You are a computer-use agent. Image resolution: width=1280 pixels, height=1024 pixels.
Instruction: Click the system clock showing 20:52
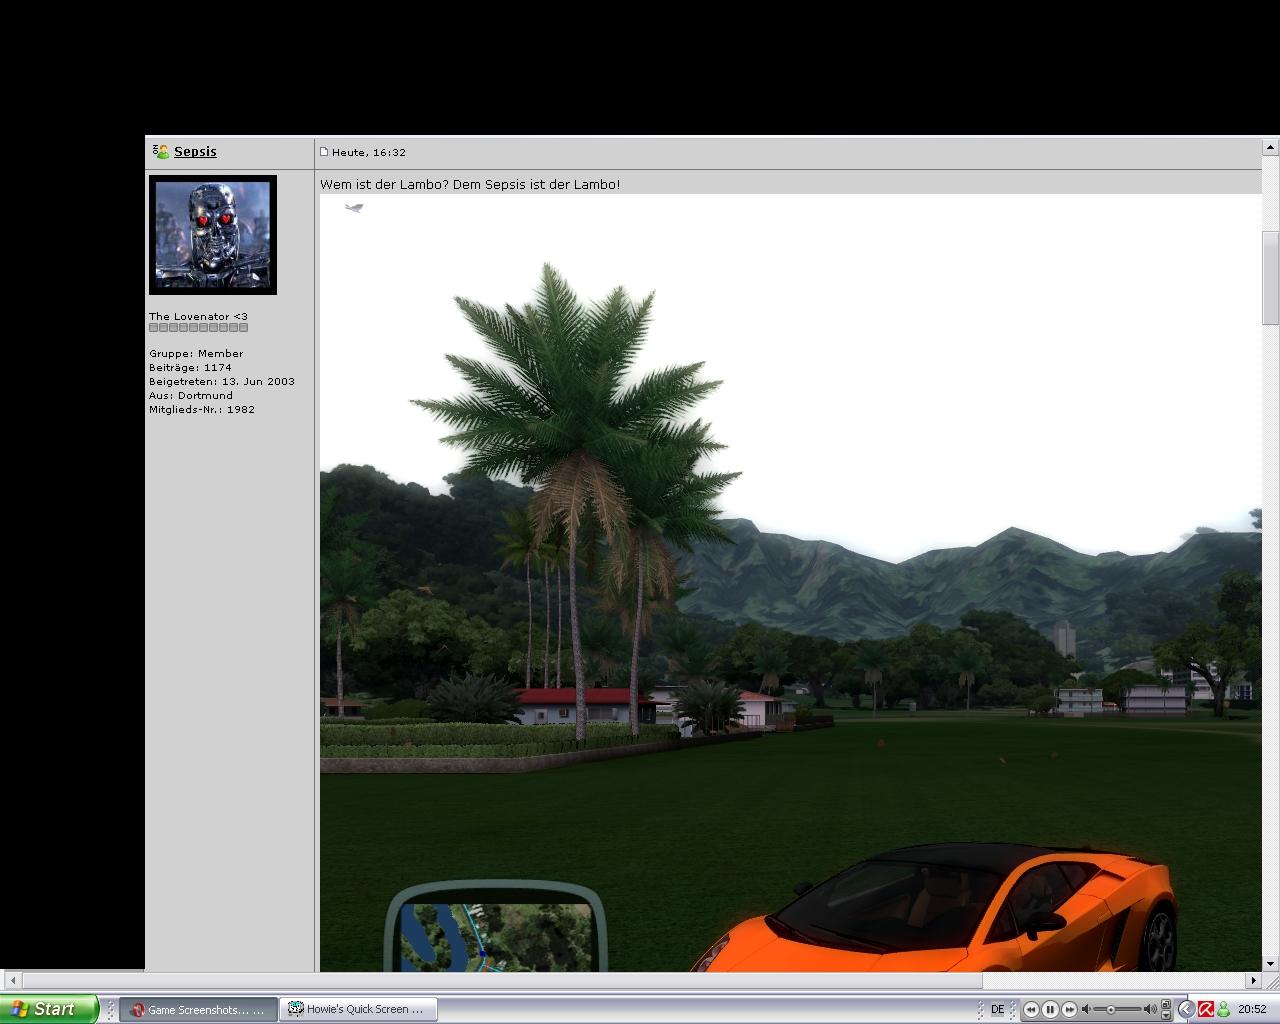pyautogui.click(x=1252, y=1009)
